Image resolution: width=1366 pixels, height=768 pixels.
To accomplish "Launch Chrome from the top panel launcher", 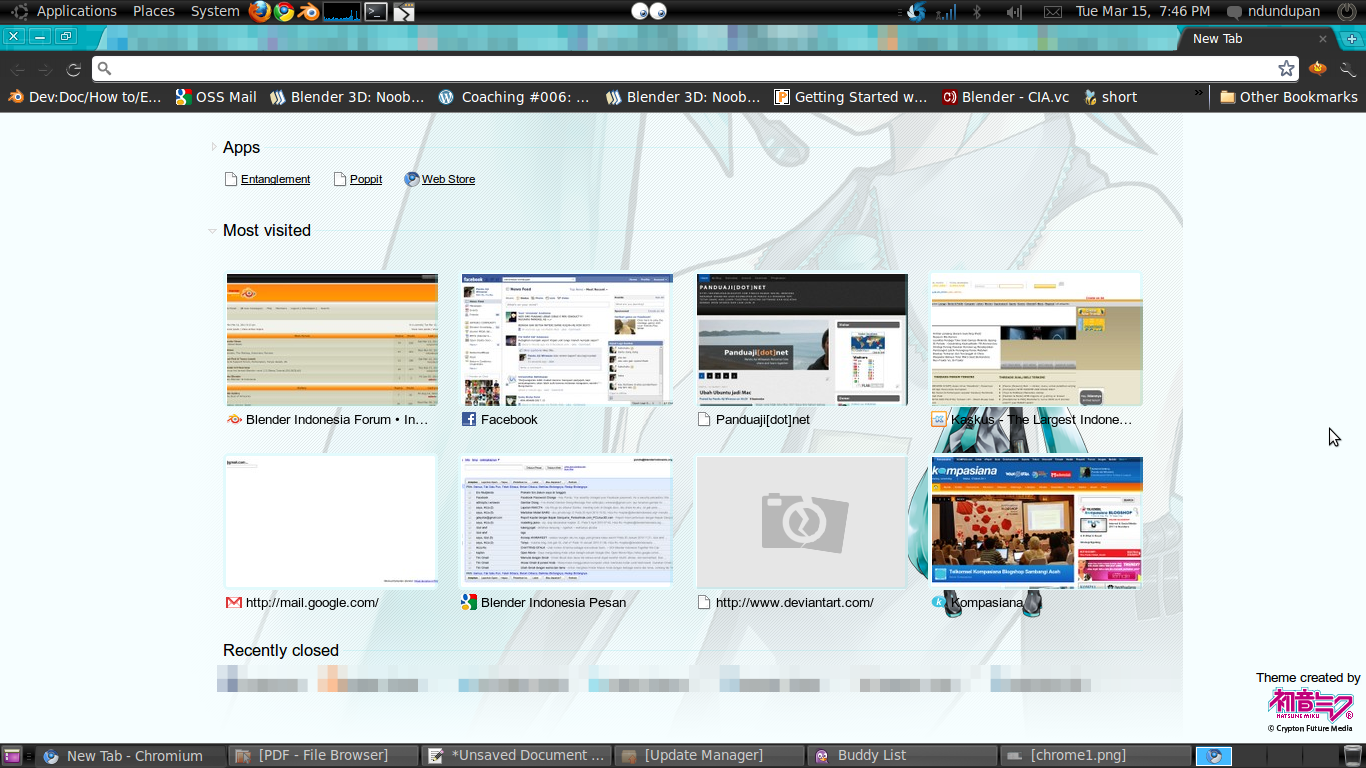I will click(284, 12).
